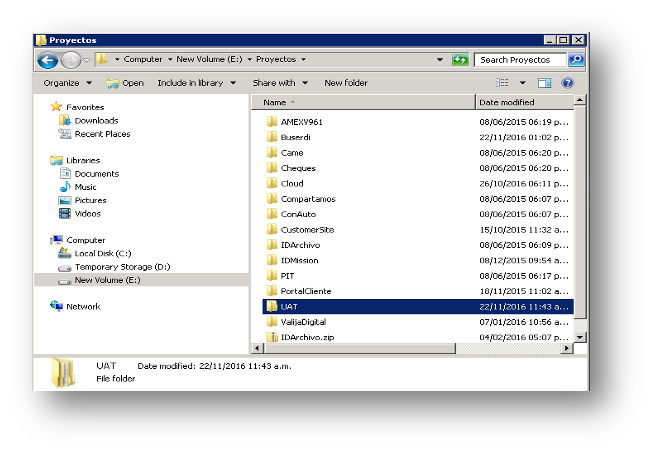Click the Search Proyectos input field

tap(520, 60)
